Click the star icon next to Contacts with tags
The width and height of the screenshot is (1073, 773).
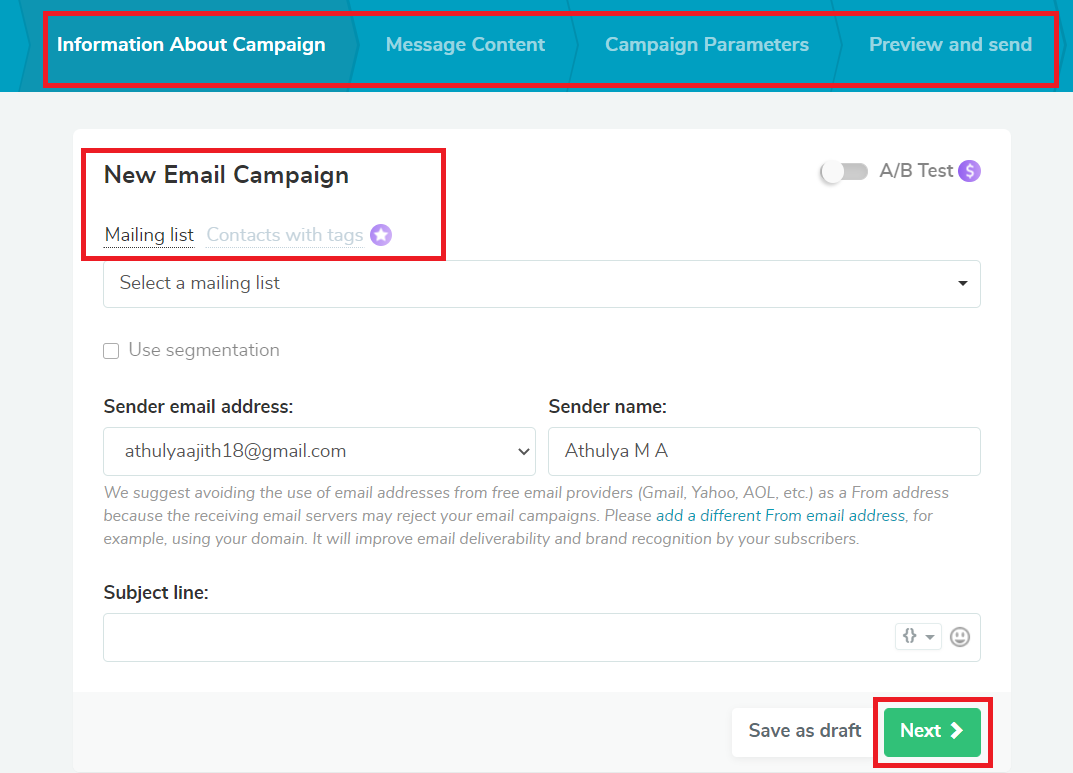click(381, 235)
